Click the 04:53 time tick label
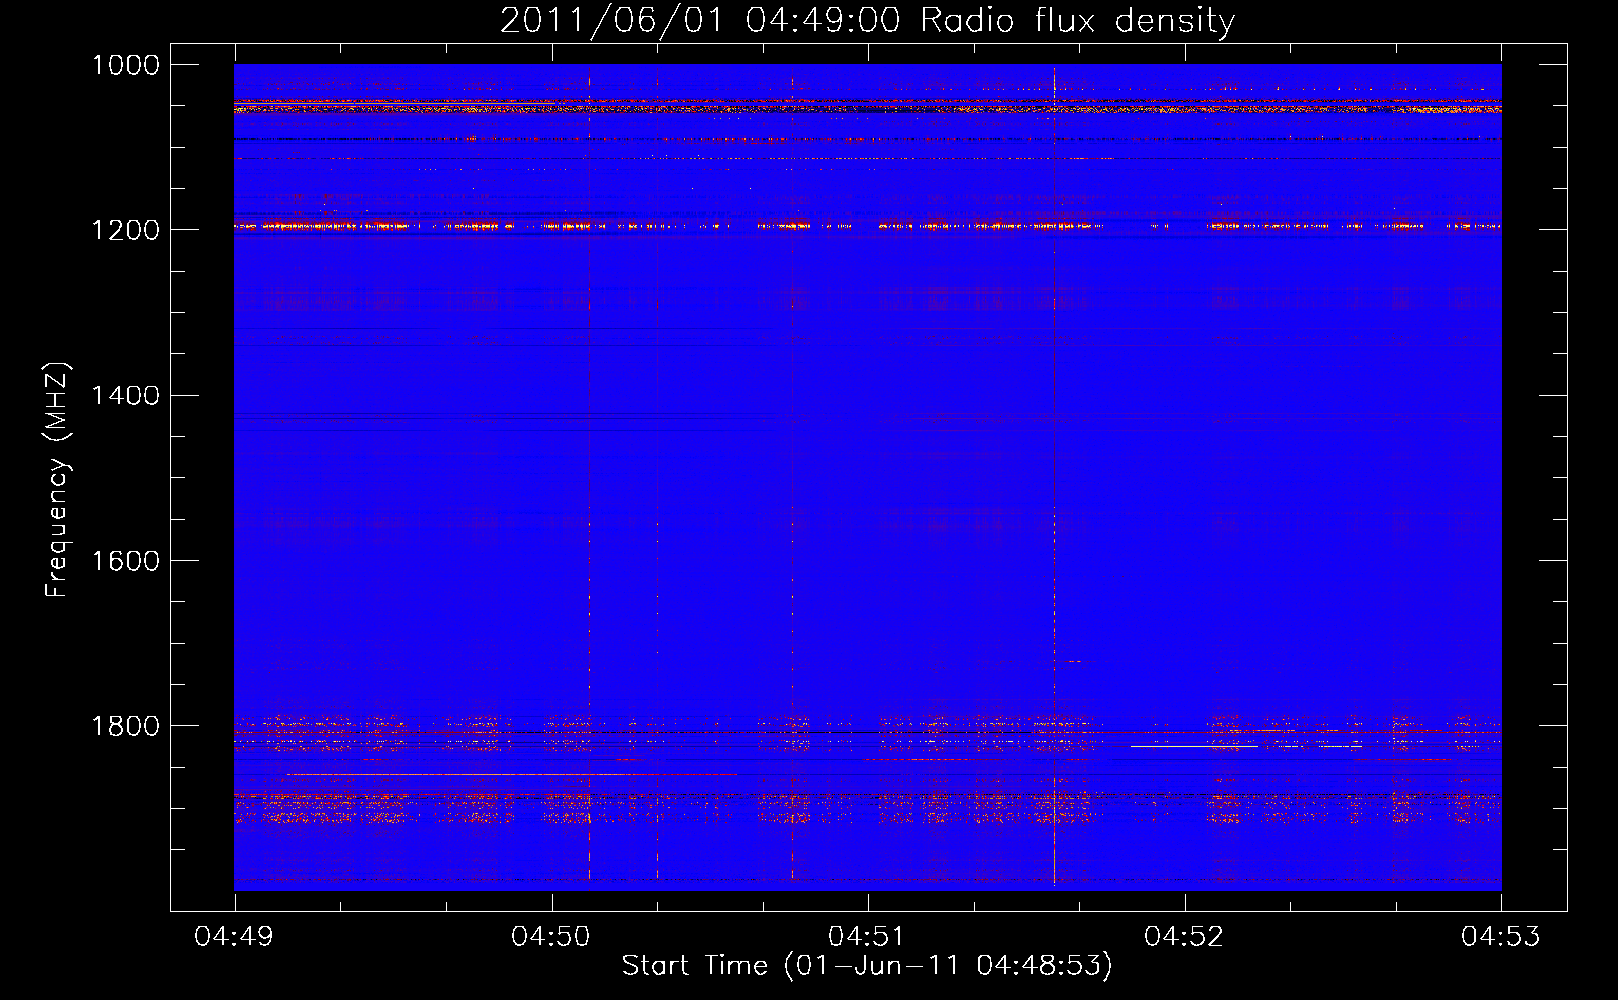The image size is (1618, 1000). [1501, 937]
